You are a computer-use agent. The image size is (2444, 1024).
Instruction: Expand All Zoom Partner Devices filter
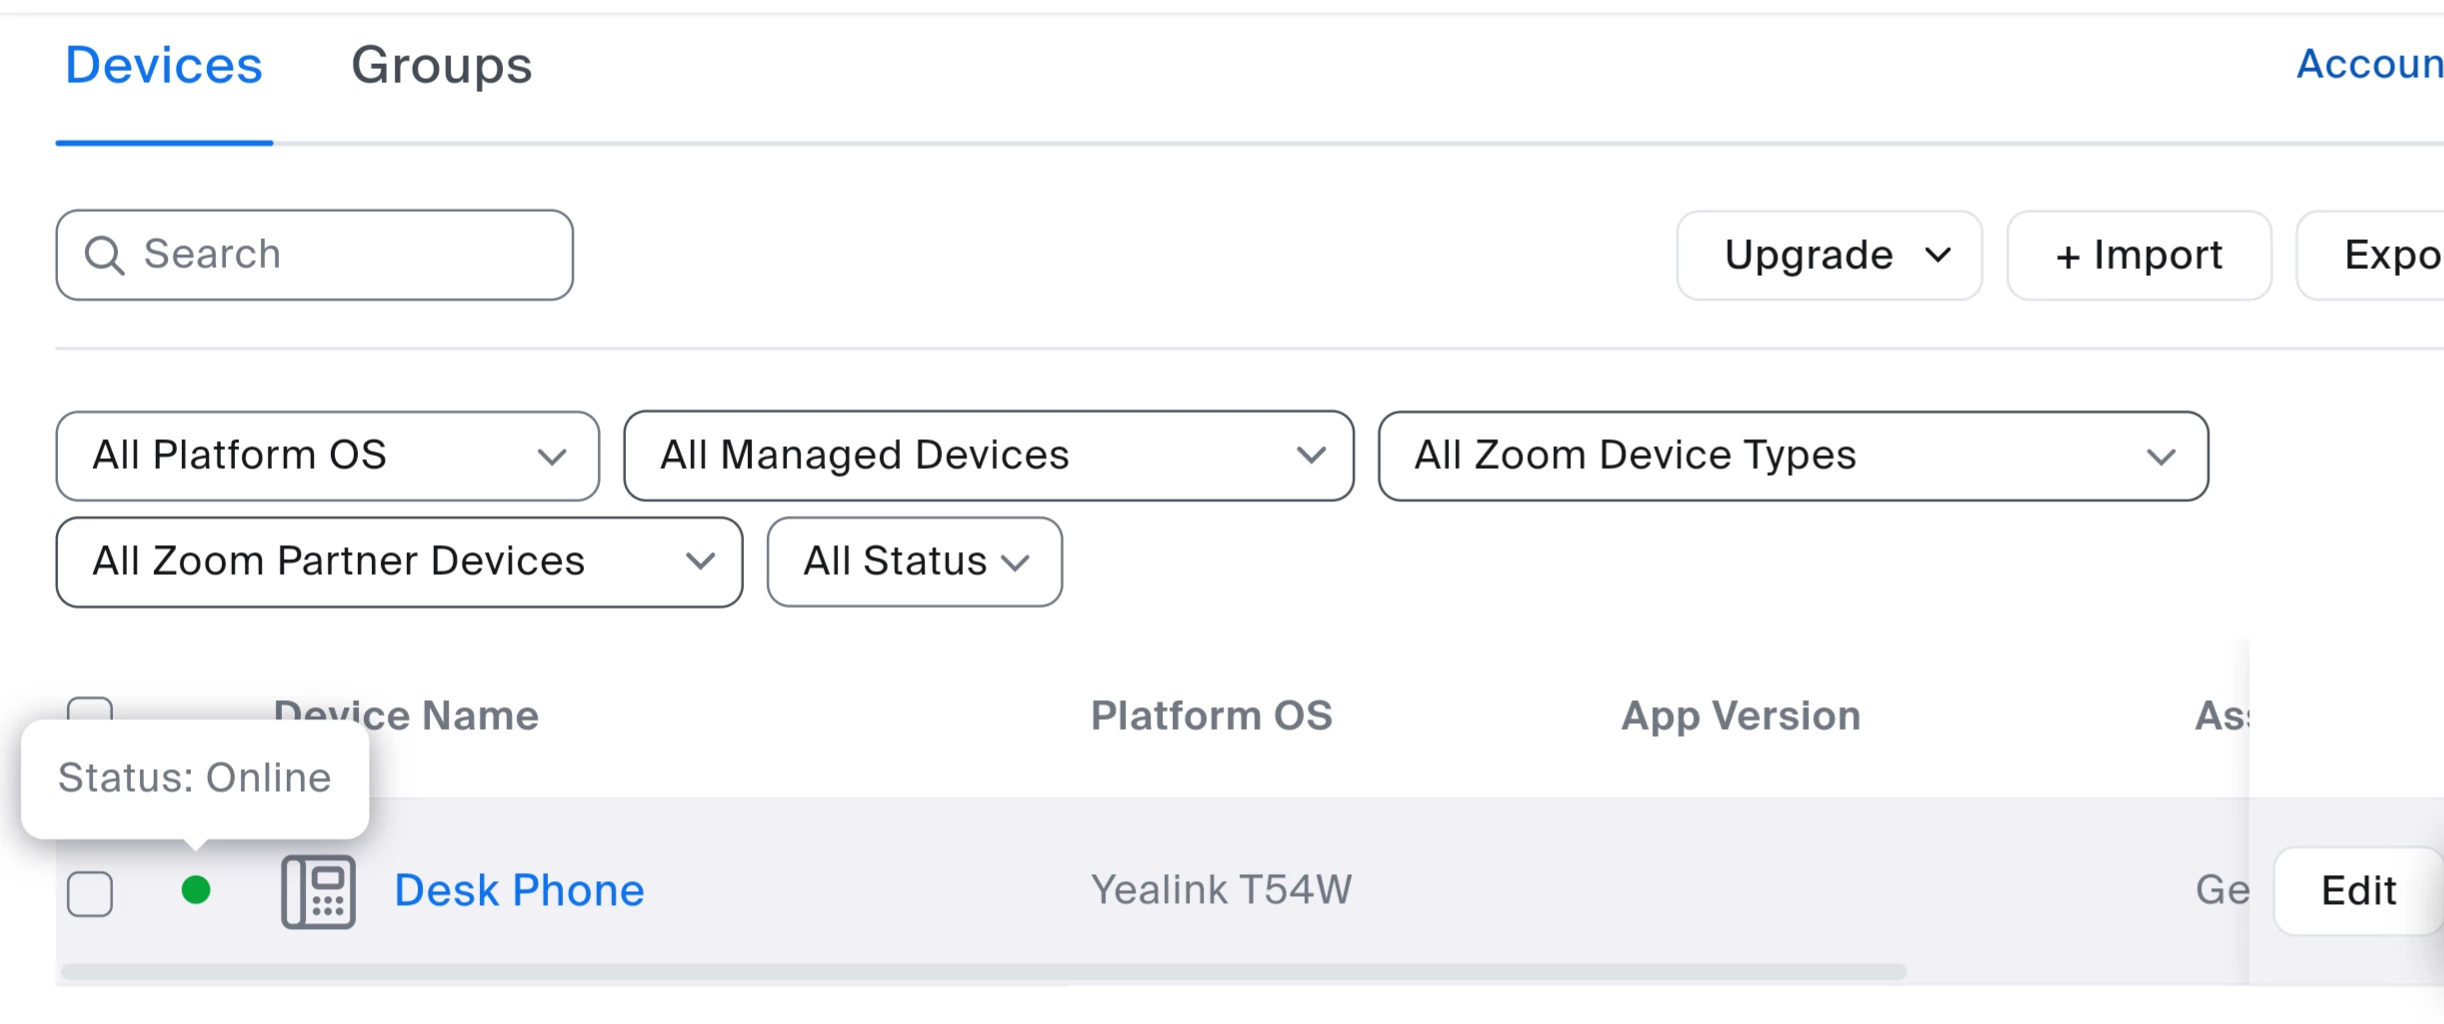[399, 562]
